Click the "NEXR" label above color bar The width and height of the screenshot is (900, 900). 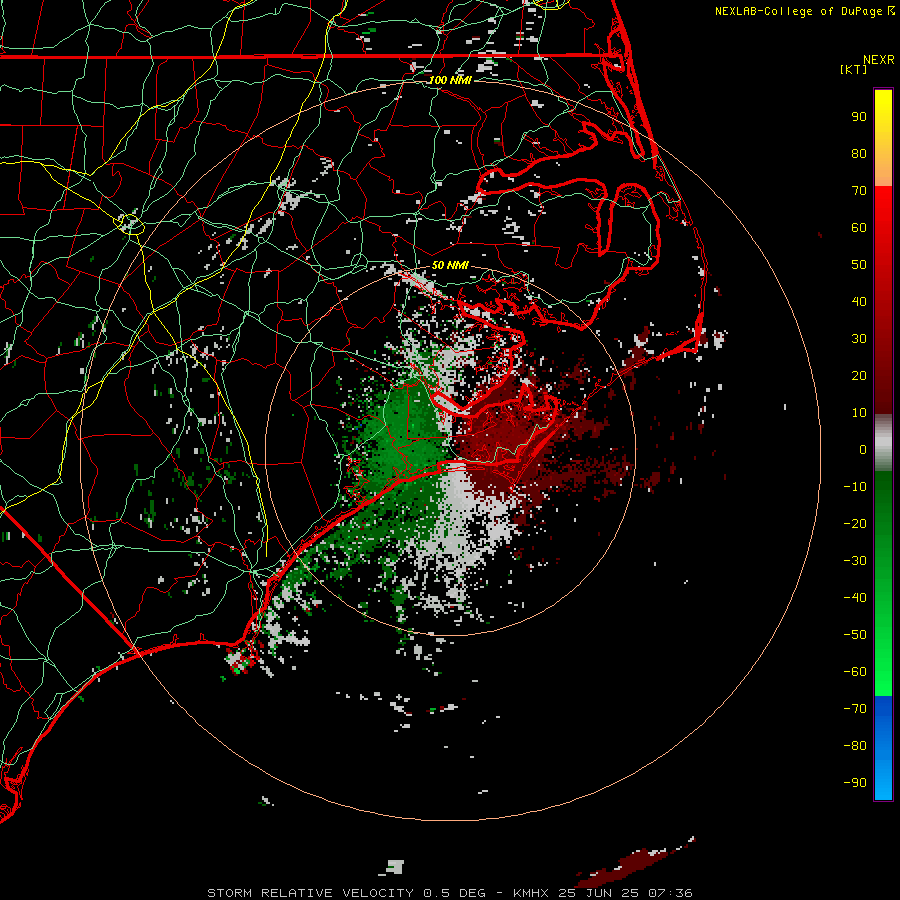point(879,60)
